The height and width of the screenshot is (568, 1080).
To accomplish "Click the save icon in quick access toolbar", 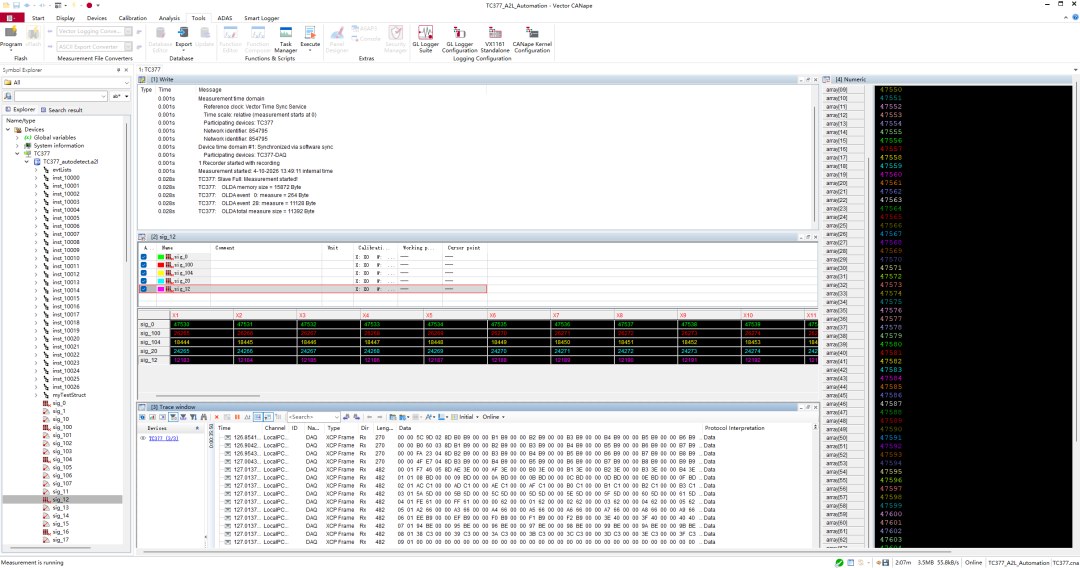I will pyautogui.click(x=16, y=6).
